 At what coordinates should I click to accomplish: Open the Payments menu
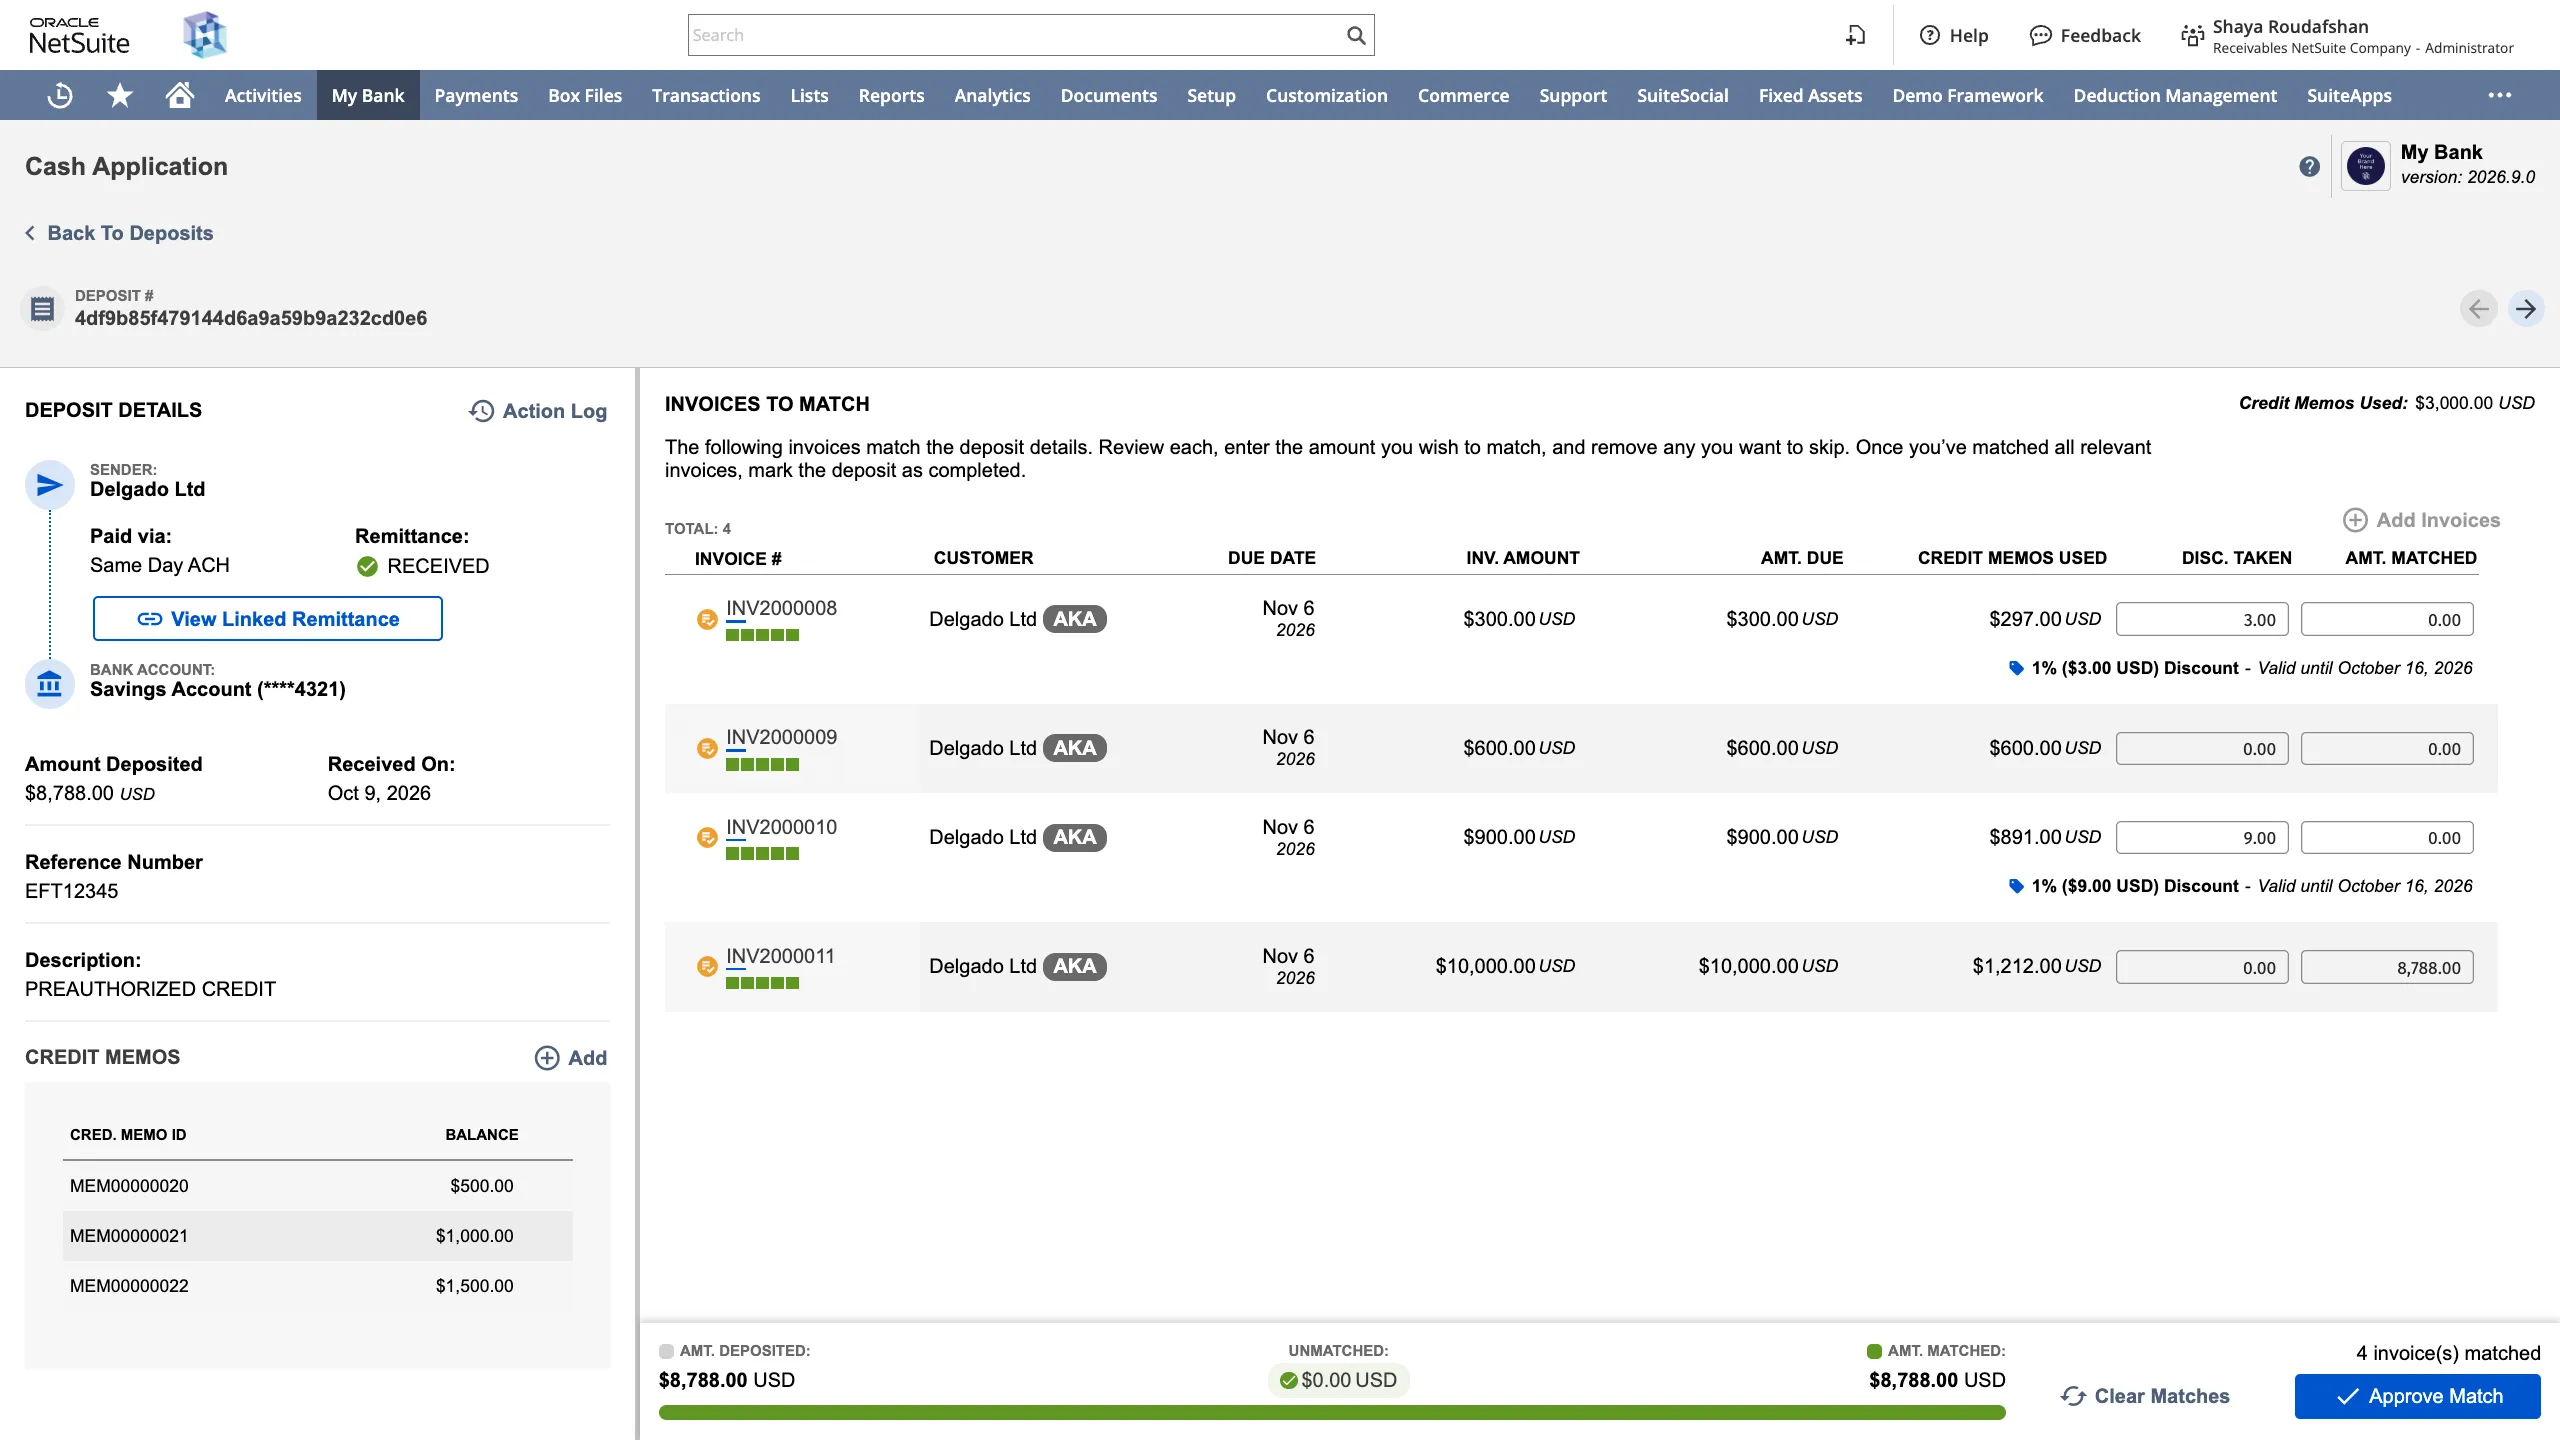coord(476,95)
